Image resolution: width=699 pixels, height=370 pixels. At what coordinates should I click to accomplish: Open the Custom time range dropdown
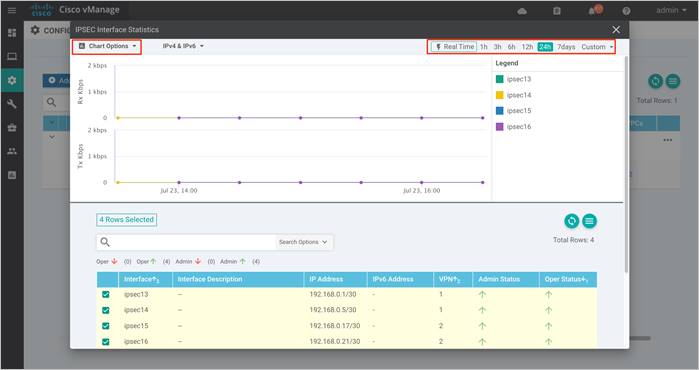(x=597, y=47)
